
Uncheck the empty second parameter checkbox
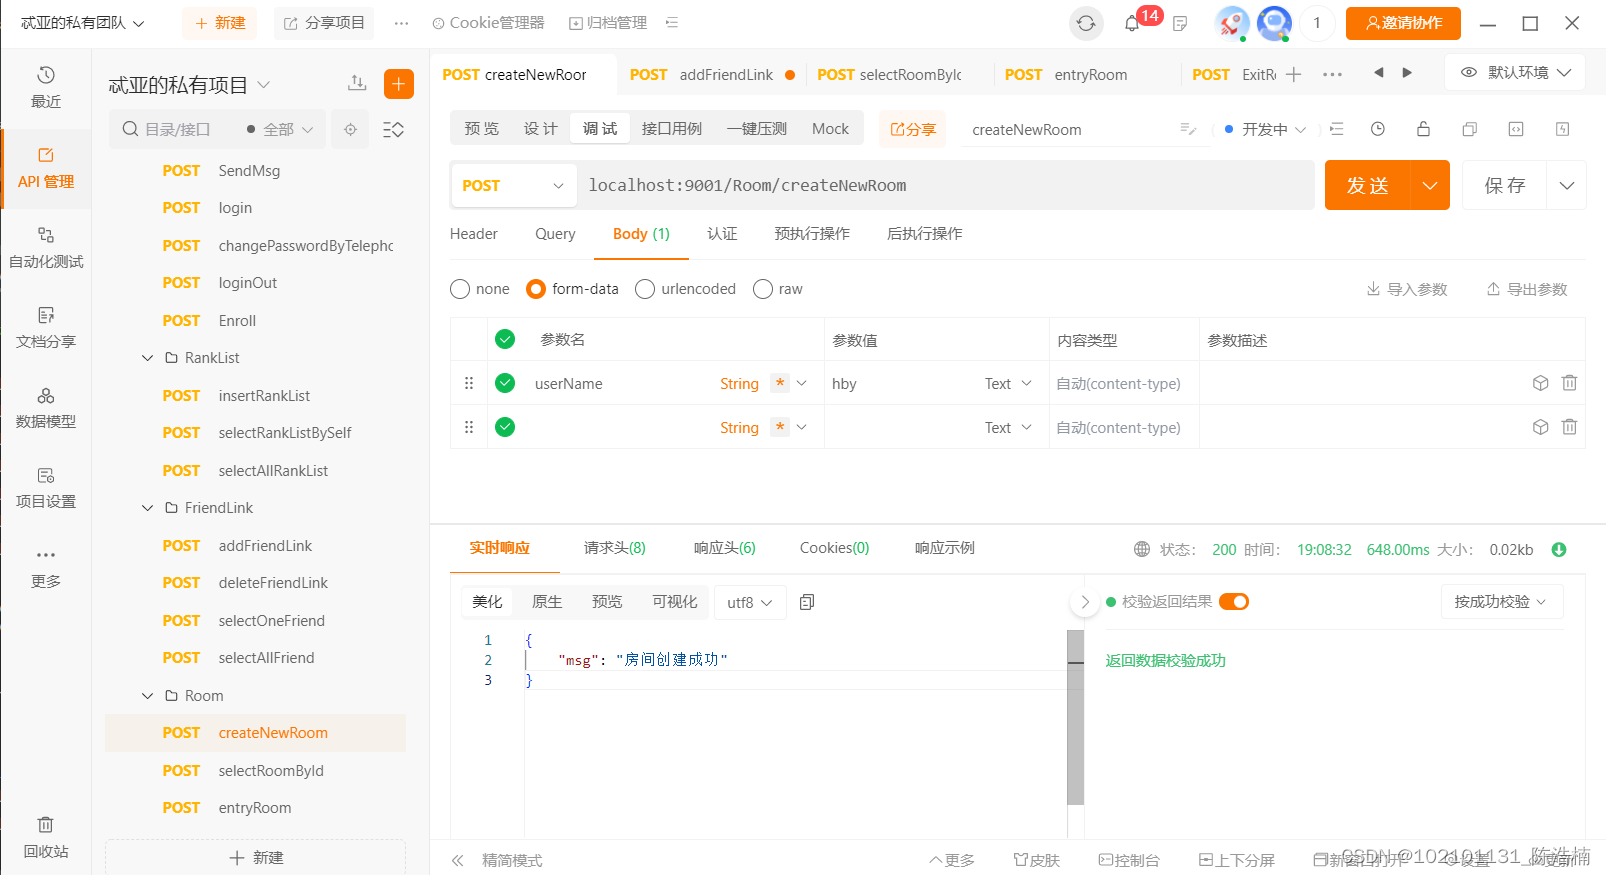pyautogui.click(x=505, y=427)
